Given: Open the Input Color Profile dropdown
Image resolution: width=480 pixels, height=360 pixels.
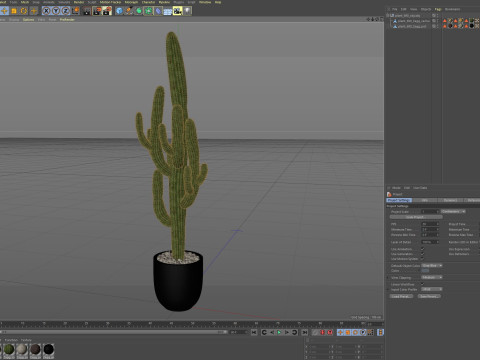Looking at the screenshot, I should (x=432, y=289).
